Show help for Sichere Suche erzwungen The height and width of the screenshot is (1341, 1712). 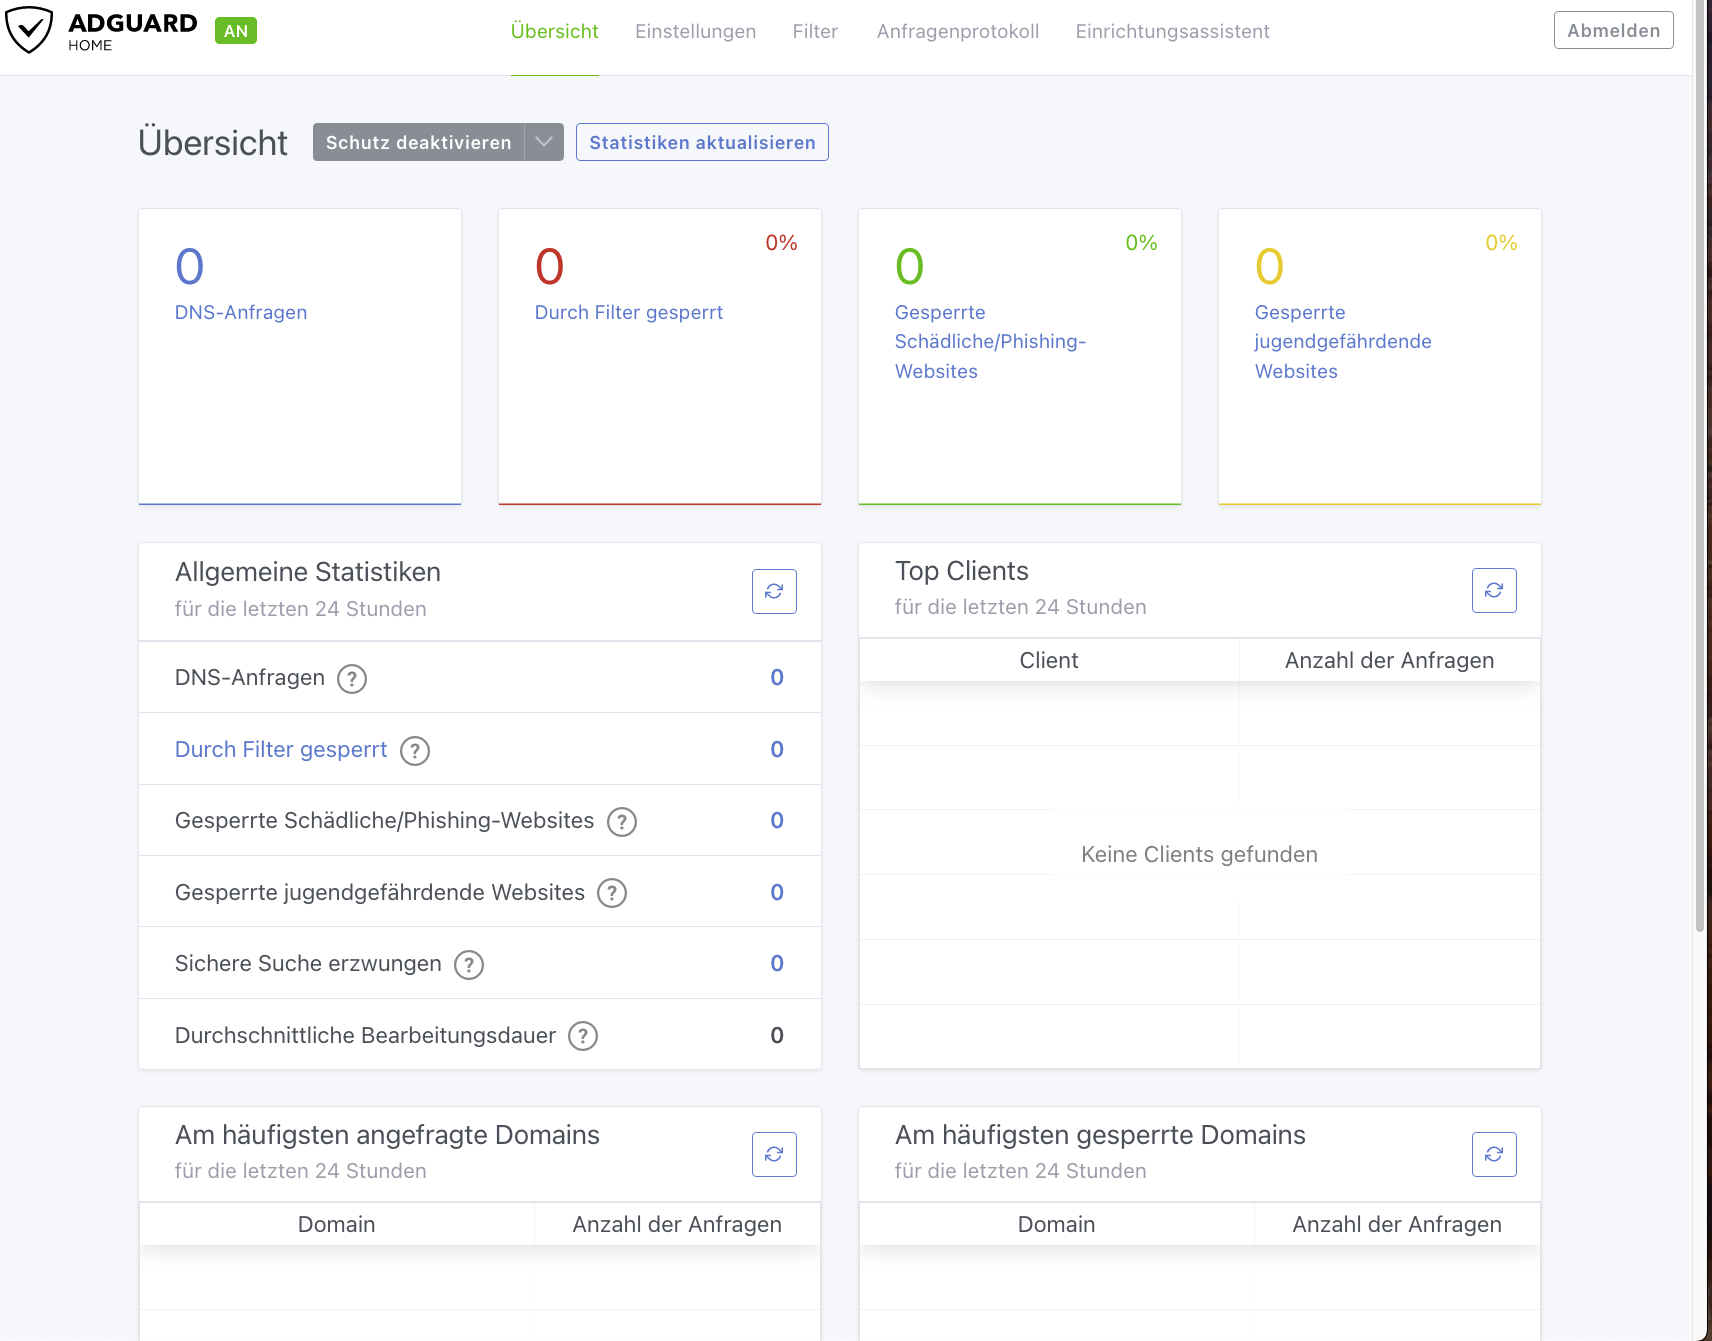point(469,965)
